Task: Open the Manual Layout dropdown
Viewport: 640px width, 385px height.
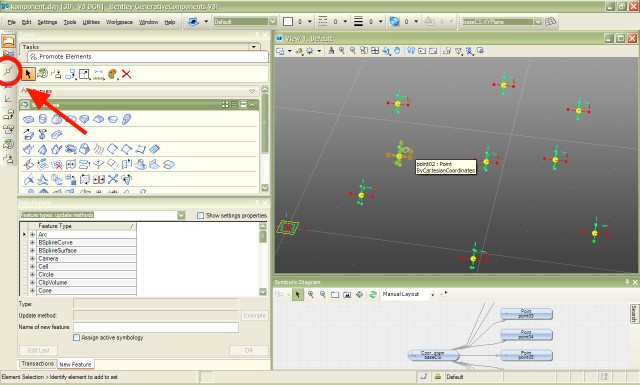Action: tap(432, 295)
